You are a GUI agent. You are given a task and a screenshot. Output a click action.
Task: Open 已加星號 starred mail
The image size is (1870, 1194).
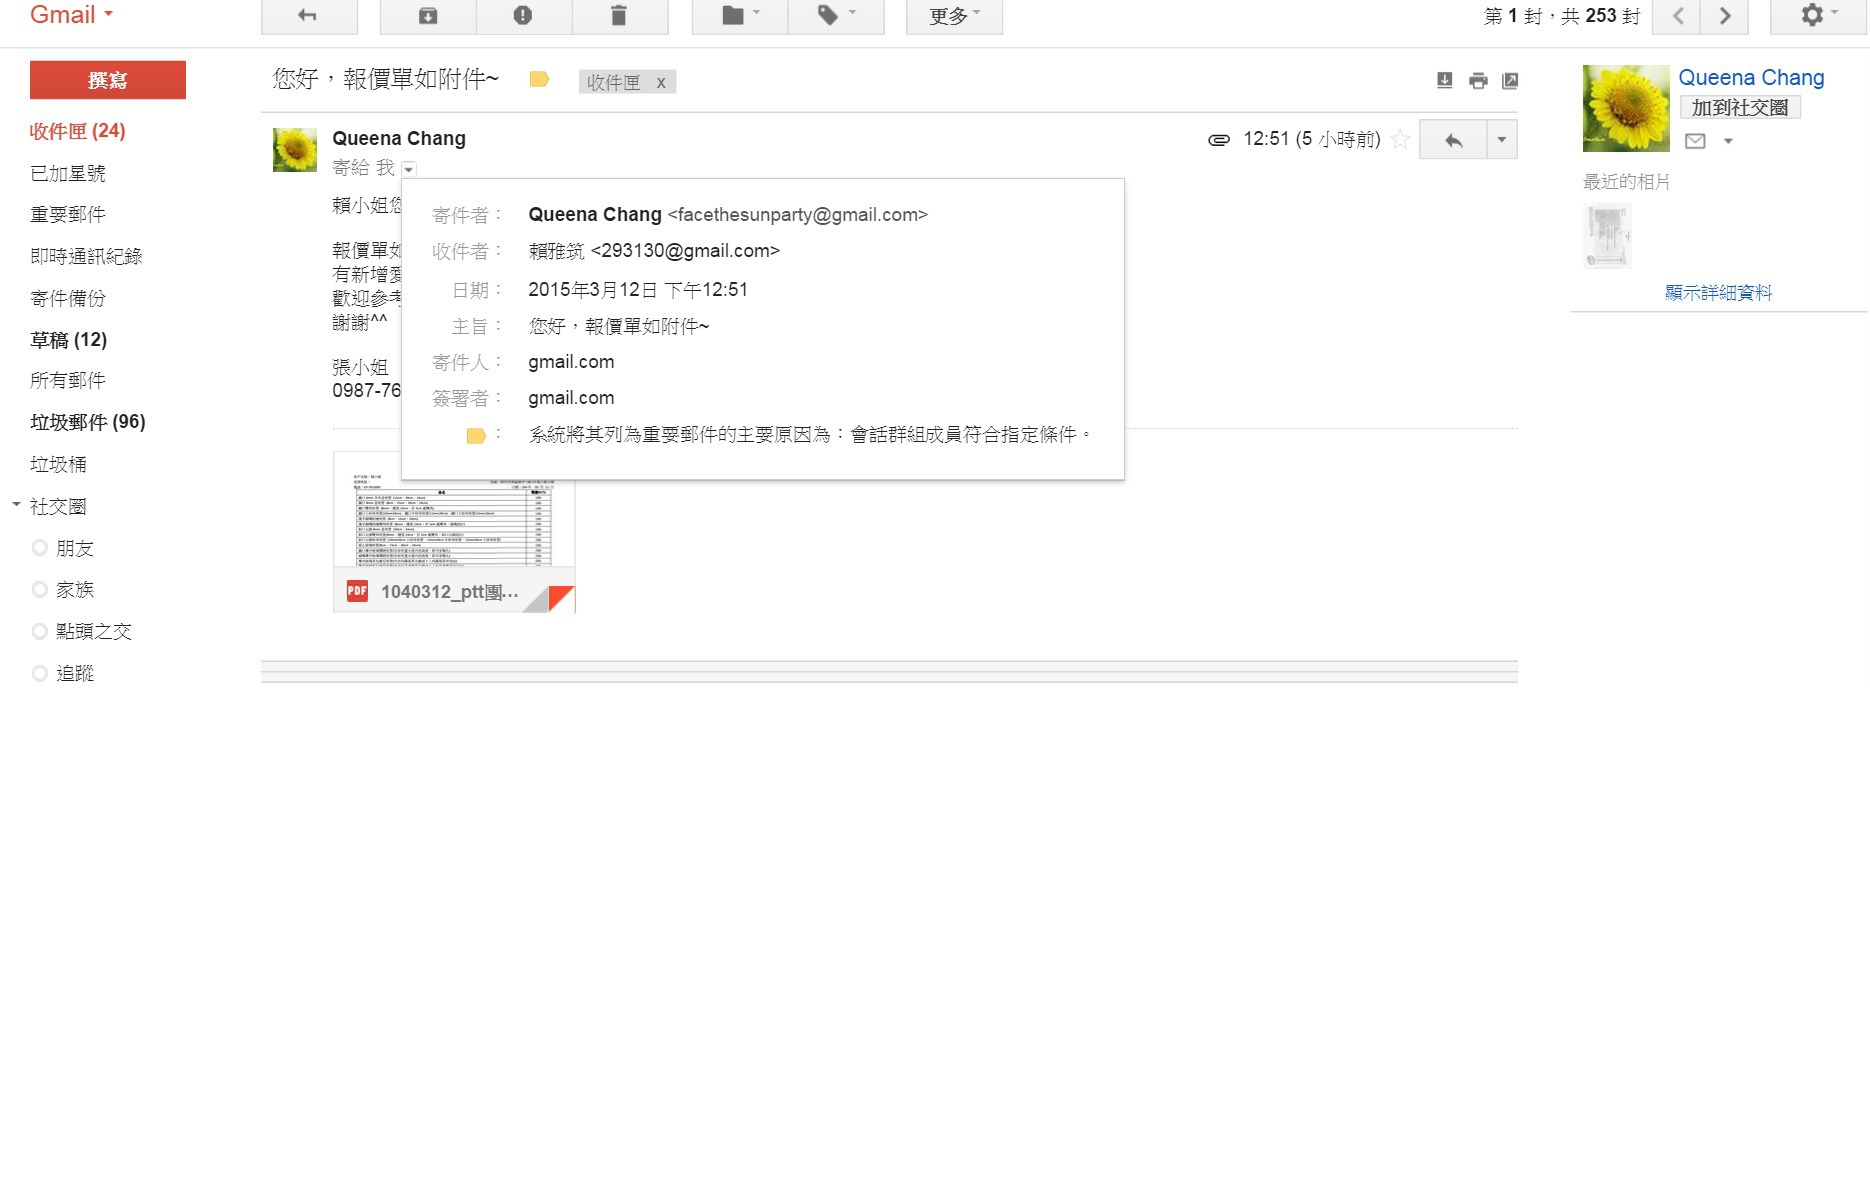68,173
